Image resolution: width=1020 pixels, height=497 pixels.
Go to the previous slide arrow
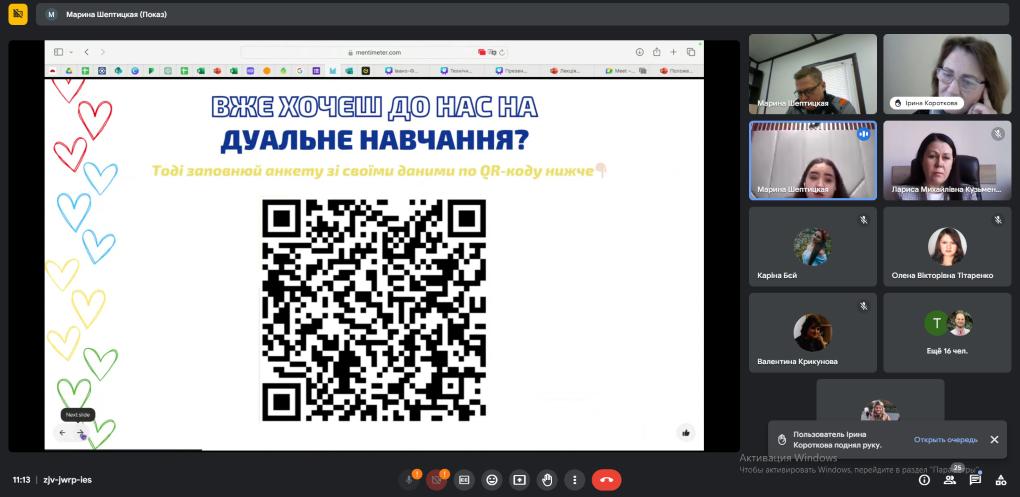click(x=62, y=433)
